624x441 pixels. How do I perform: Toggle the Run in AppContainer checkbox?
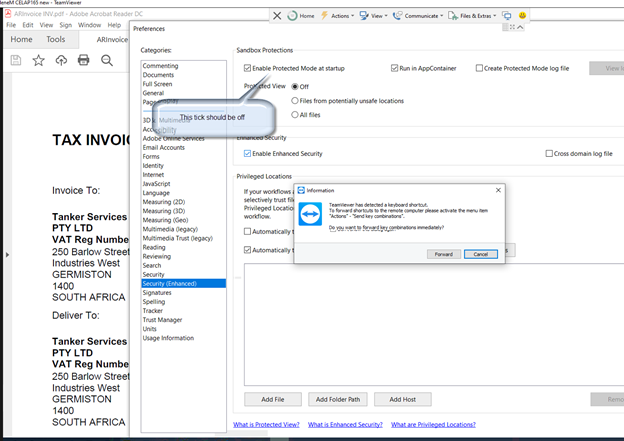point(395,68)
